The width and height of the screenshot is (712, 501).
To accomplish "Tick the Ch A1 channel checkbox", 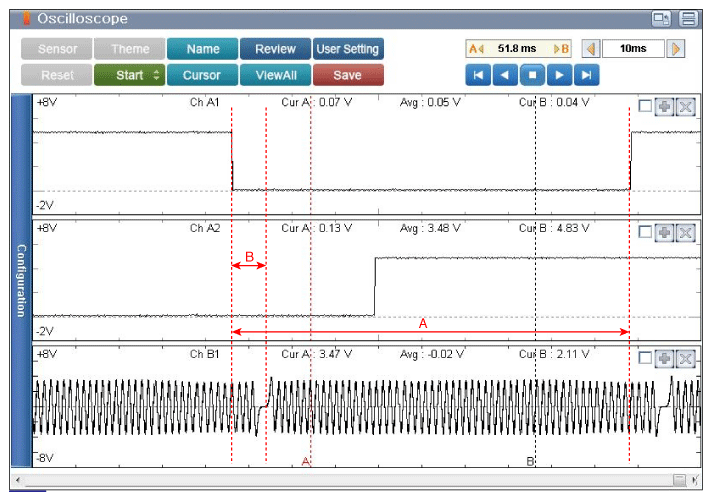I will point(645,106).
